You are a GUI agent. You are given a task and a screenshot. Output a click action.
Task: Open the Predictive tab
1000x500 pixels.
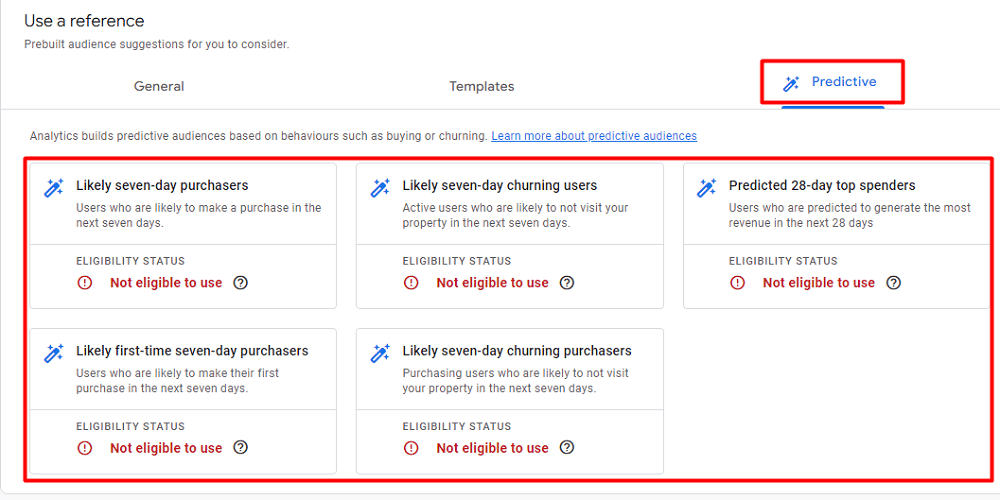[x=832, y=83]
